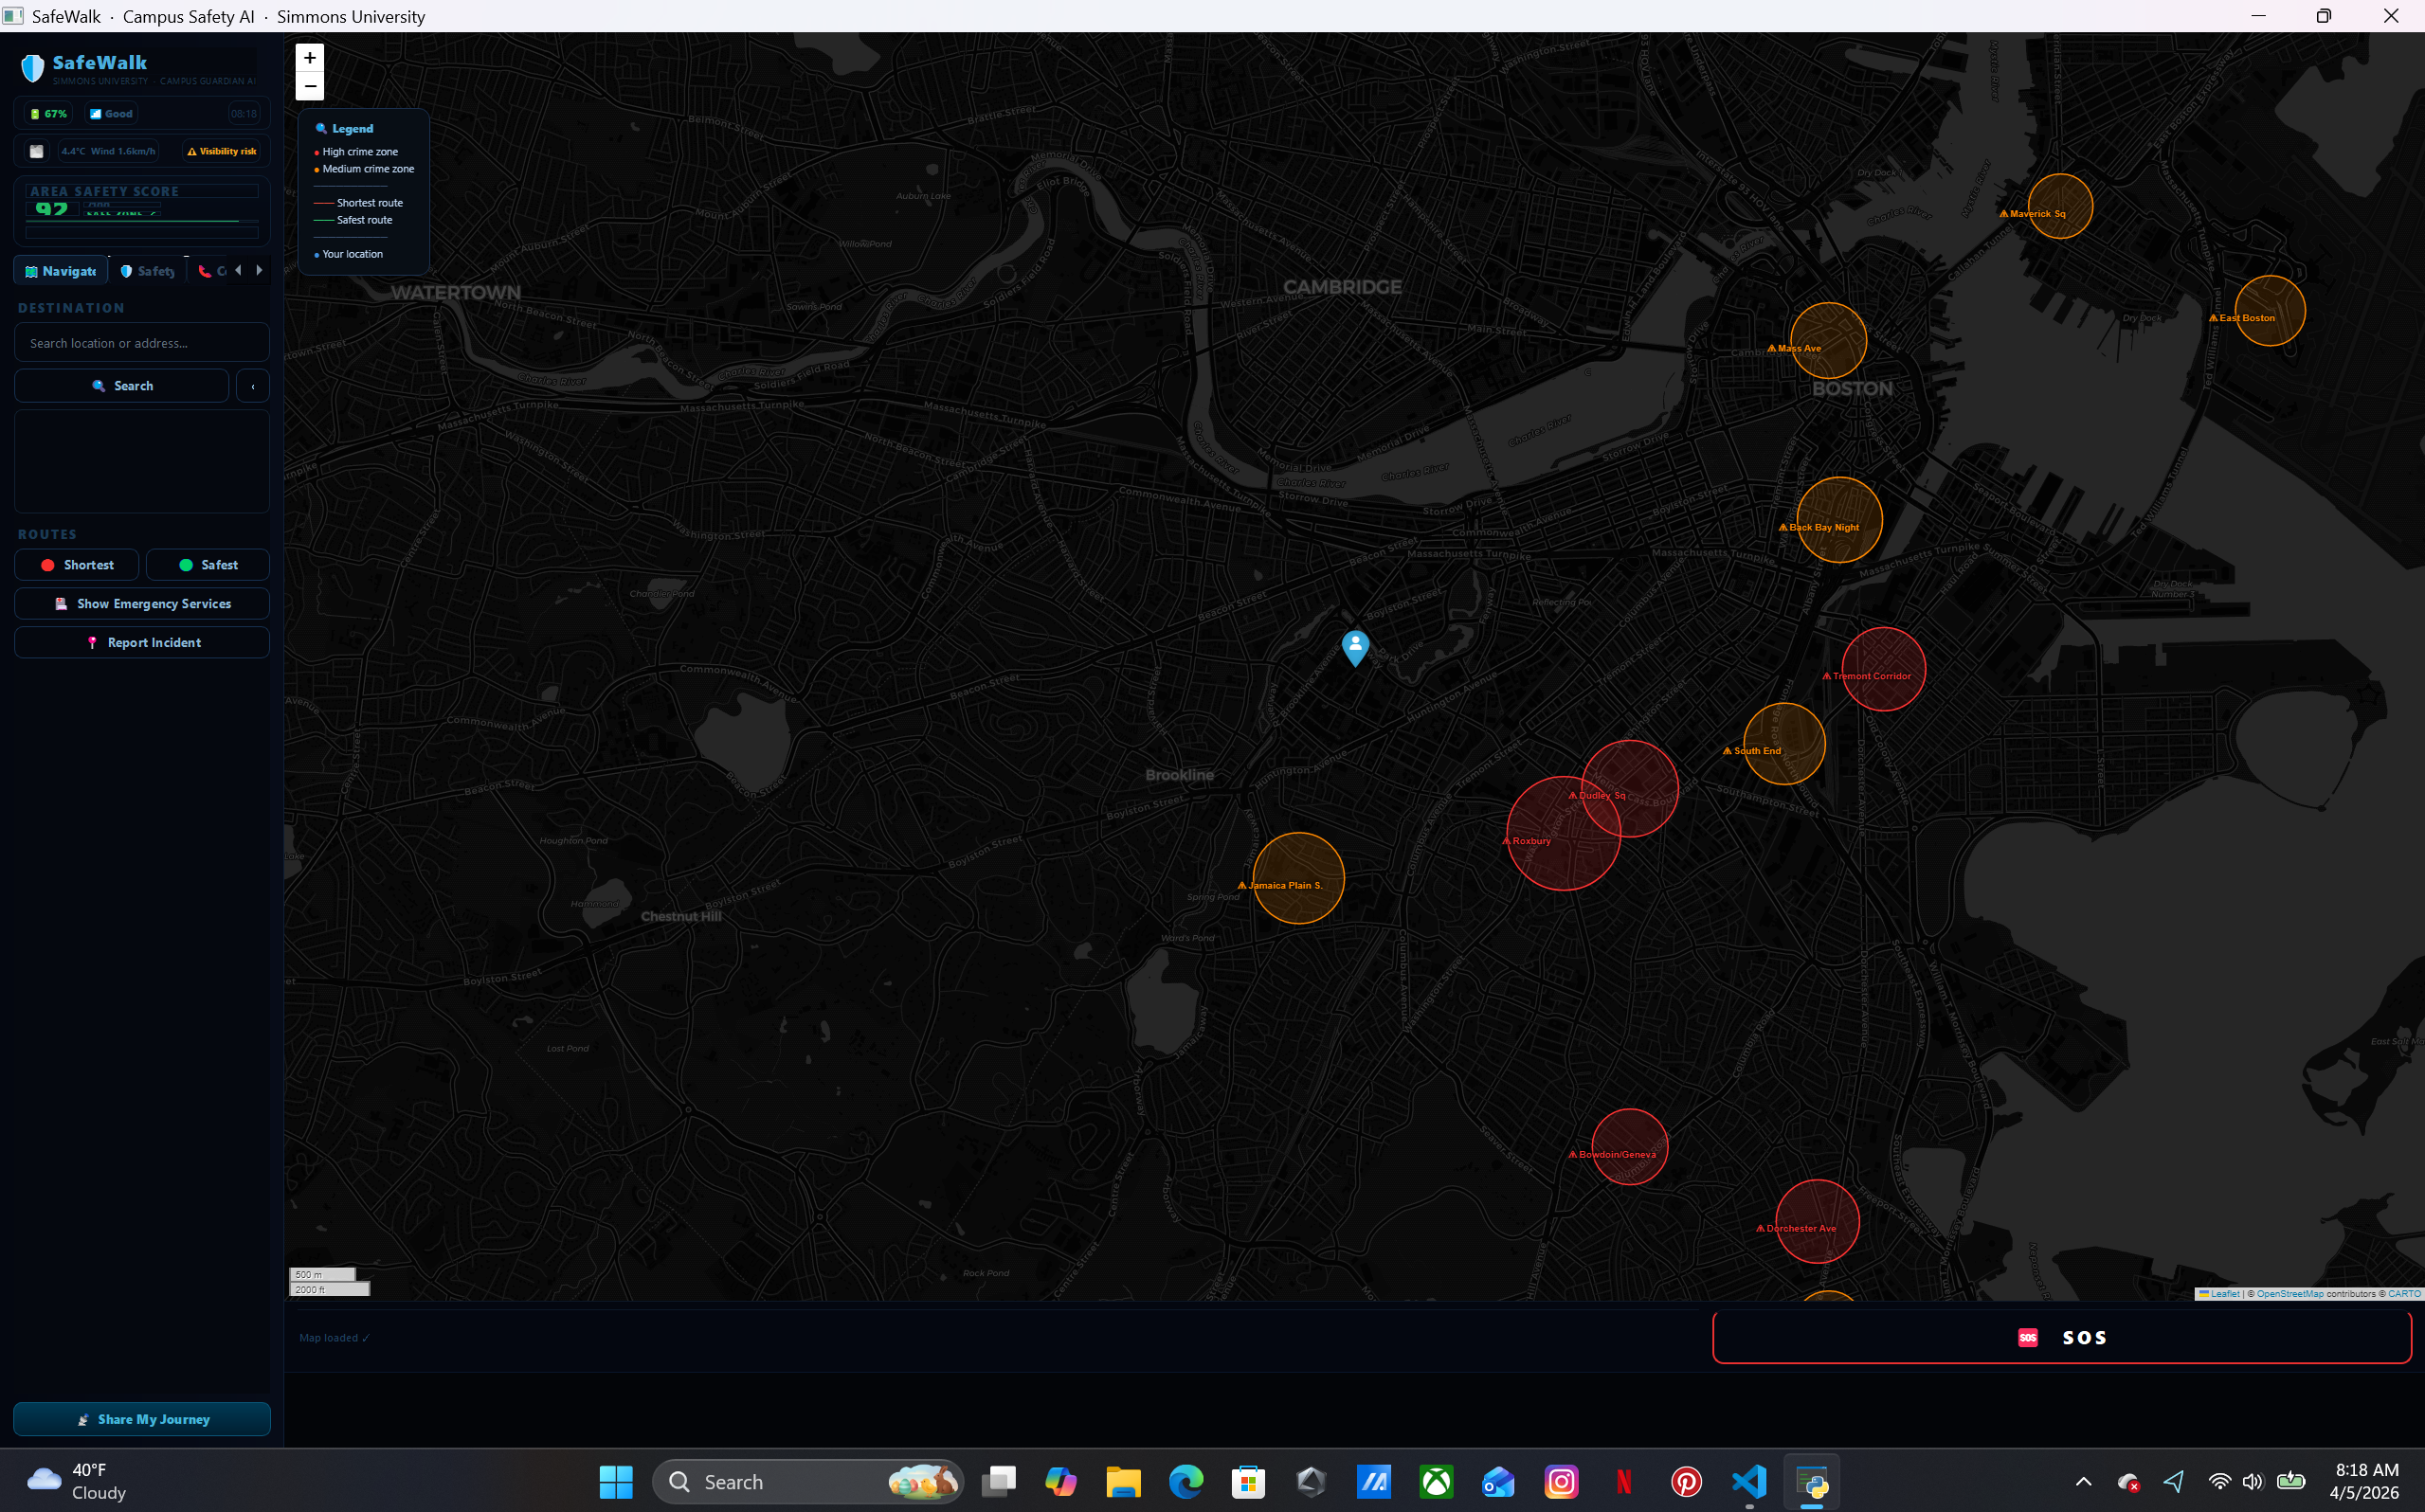
Task: Toggle Show Emergency Services on map
Action: pos(142,604)
